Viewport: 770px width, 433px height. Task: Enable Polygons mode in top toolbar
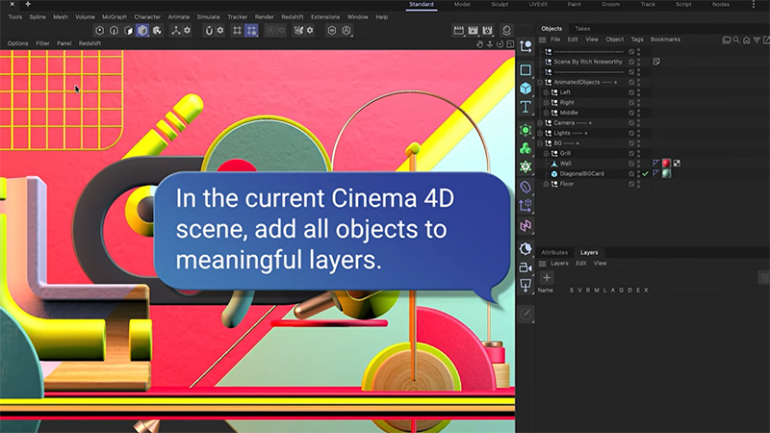(x=128, y=30)
